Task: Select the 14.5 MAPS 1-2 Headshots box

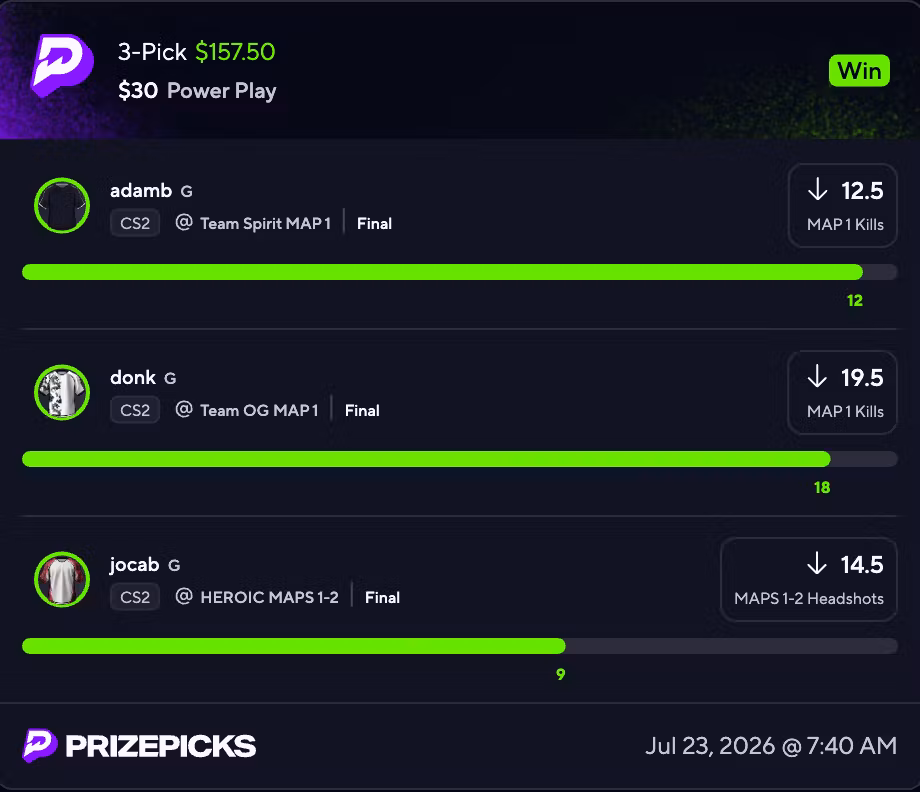Action: (809, 579)
